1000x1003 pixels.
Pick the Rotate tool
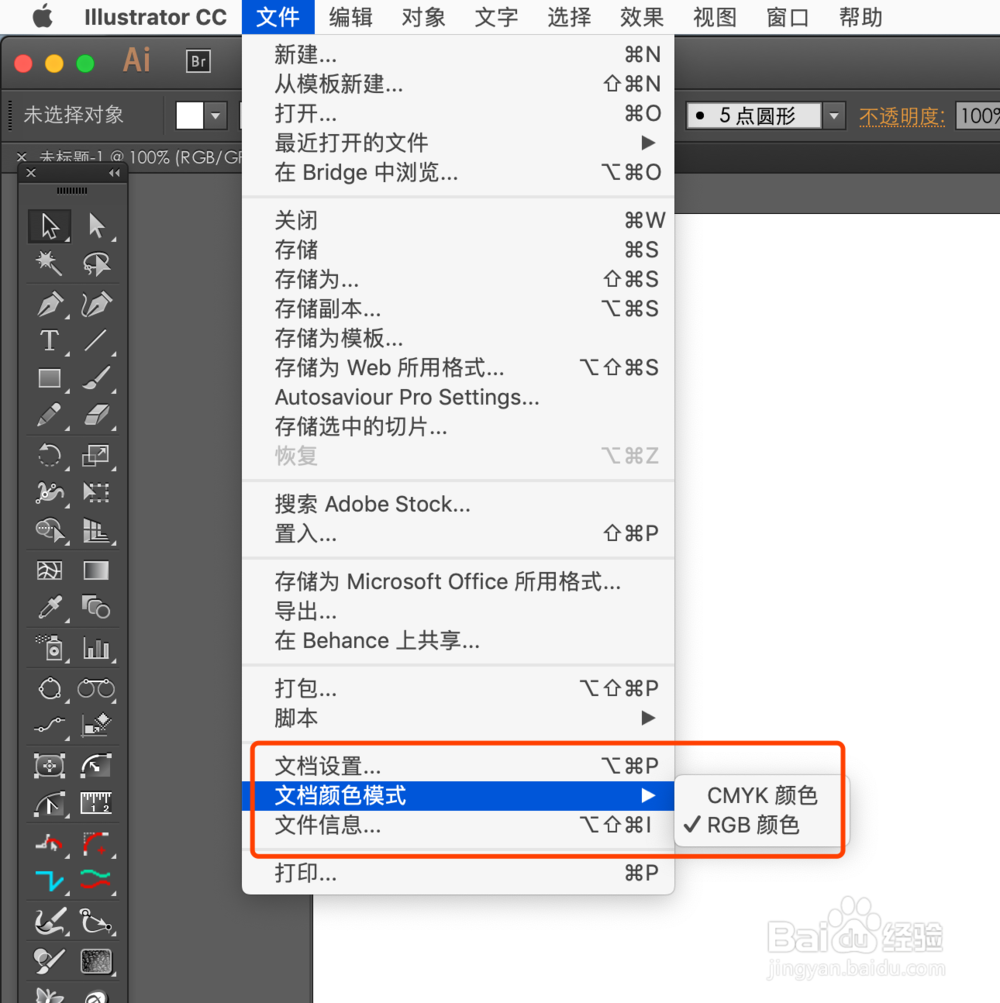(x=49, y=455)
